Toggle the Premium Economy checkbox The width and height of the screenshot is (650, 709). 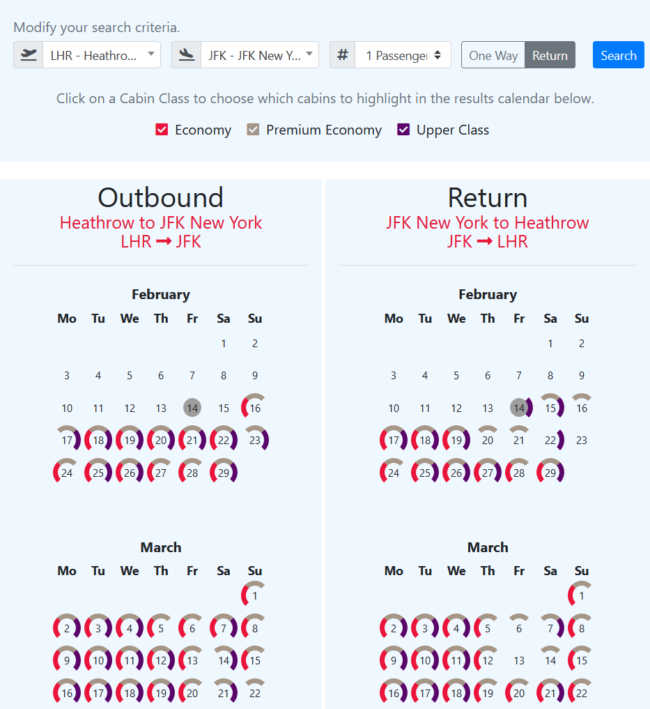click(x=254, y=130)
